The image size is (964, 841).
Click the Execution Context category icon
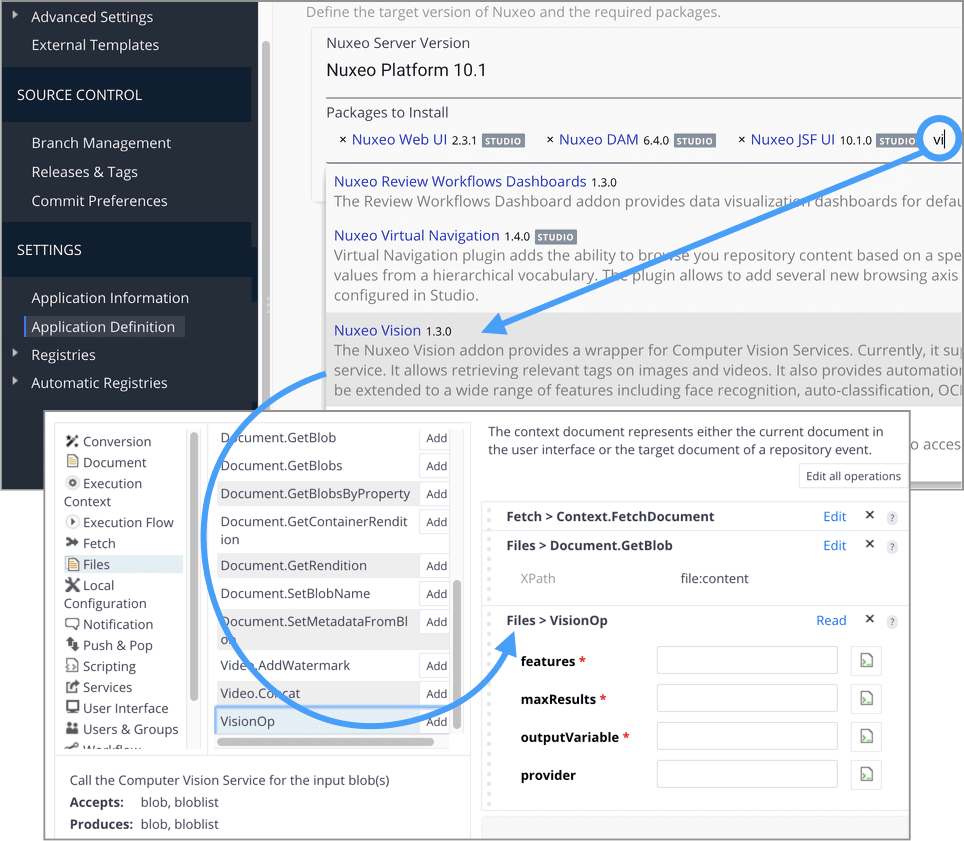click(x=72, y=483)
